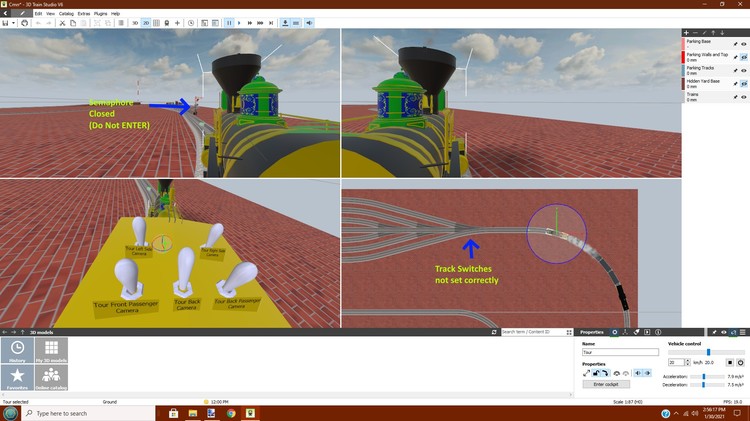This screenshot has width=750, height=421.
Task: Click the triple-speed fast forward button
Action: click(260, 23)
